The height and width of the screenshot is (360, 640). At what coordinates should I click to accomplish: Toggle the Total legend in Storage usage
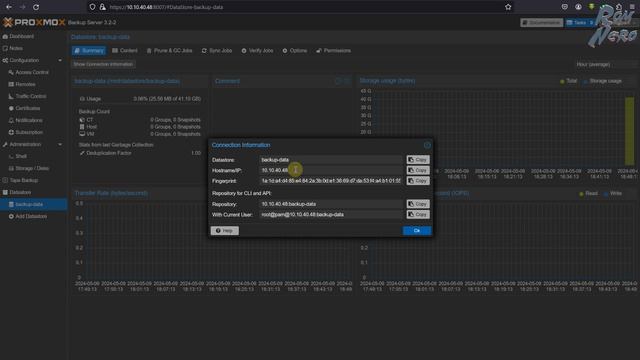click(x=568, y=81)
